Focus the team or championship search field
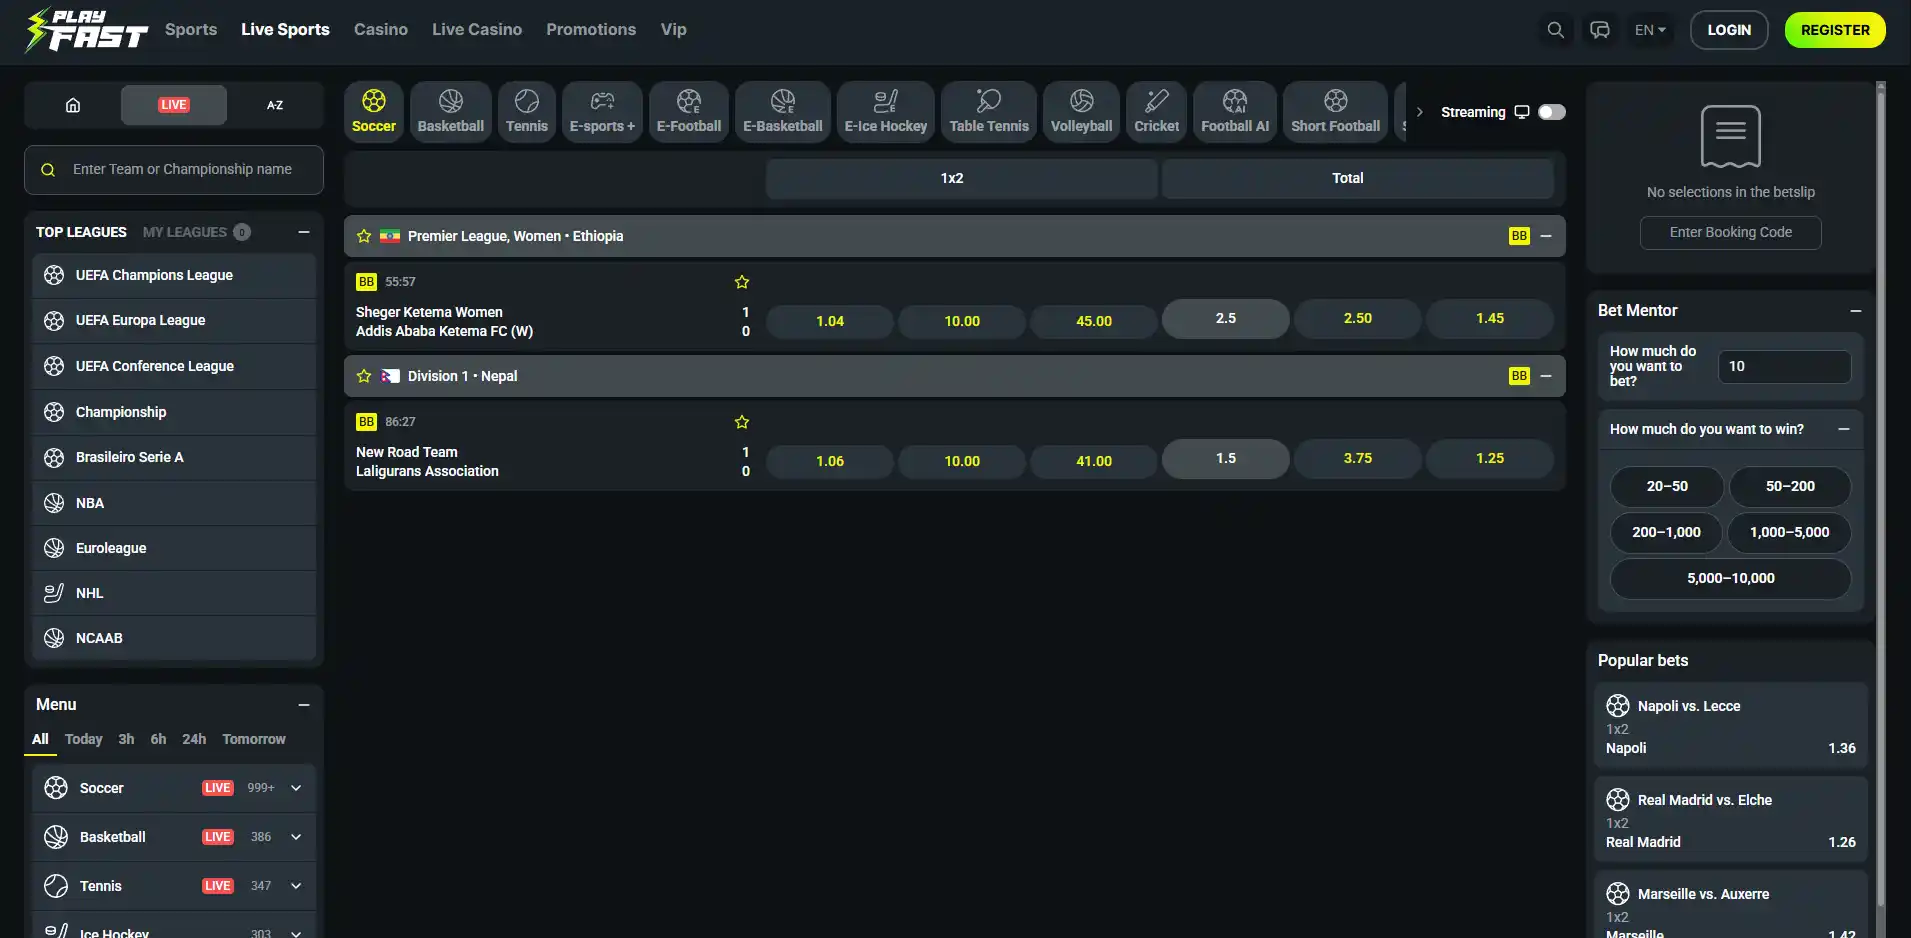Screen dimensions: 1911x938 (x=174, y=170)
